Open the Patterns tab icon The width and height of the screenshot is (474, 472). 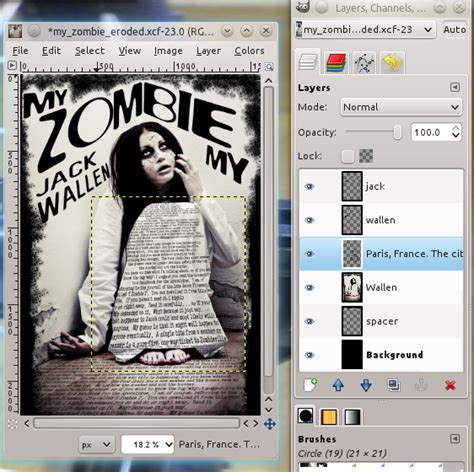pyautogui.click(x=328, y=417)
